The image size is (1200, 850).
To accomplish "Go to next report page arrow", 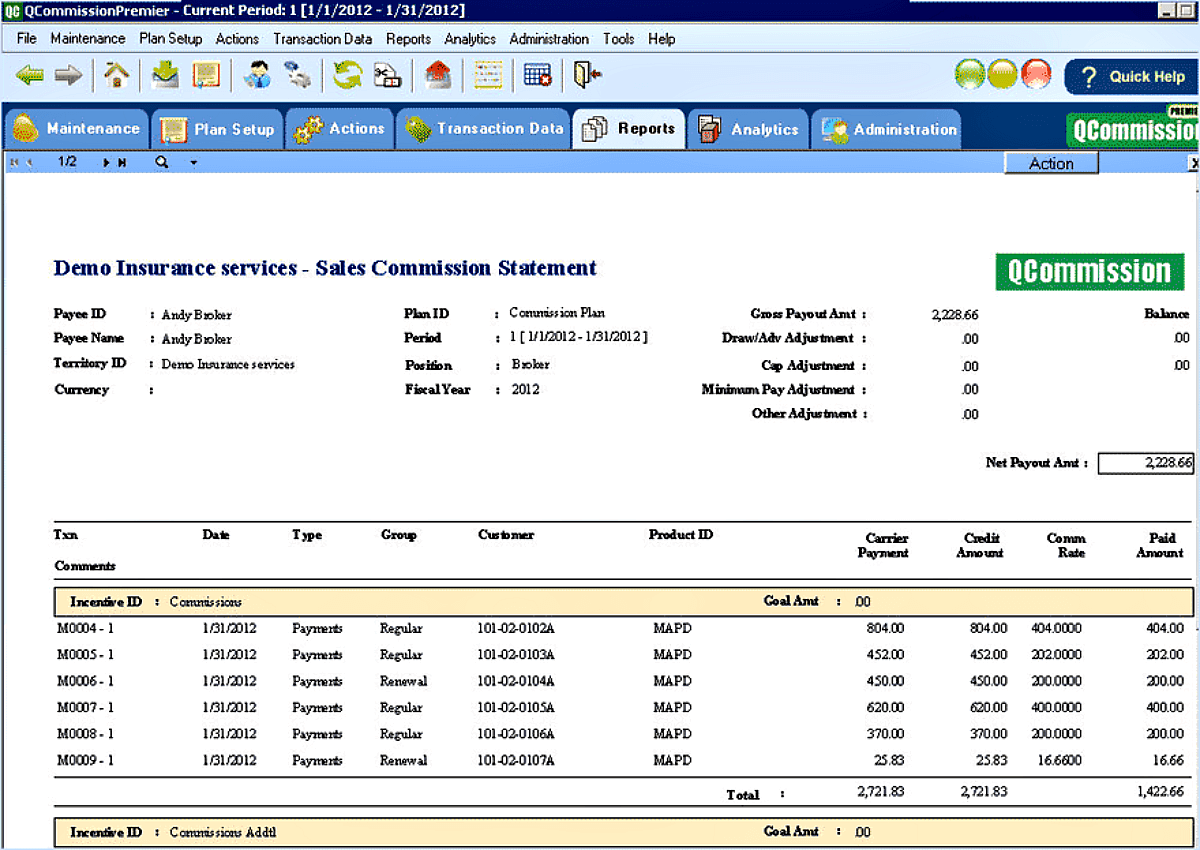I will click(x=106, y=162).
